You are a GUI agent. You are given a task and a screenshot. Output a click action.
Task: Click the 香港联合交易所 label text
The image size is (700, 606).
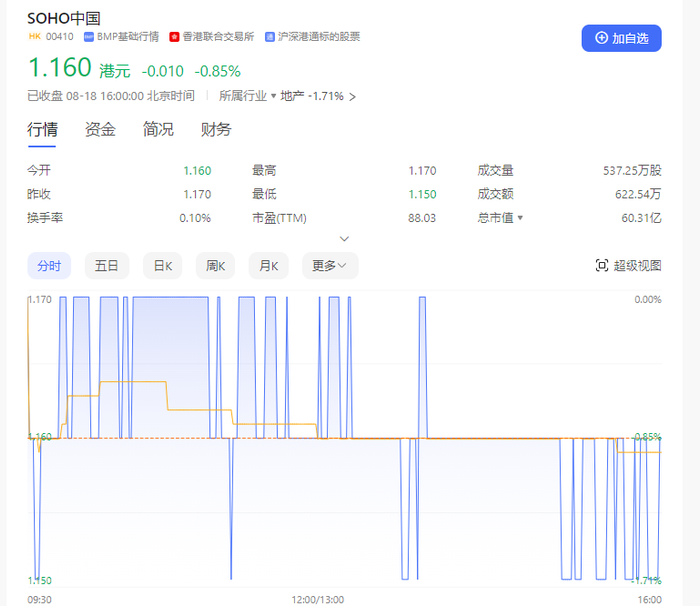pyautogui.click(x=218, y=37)
